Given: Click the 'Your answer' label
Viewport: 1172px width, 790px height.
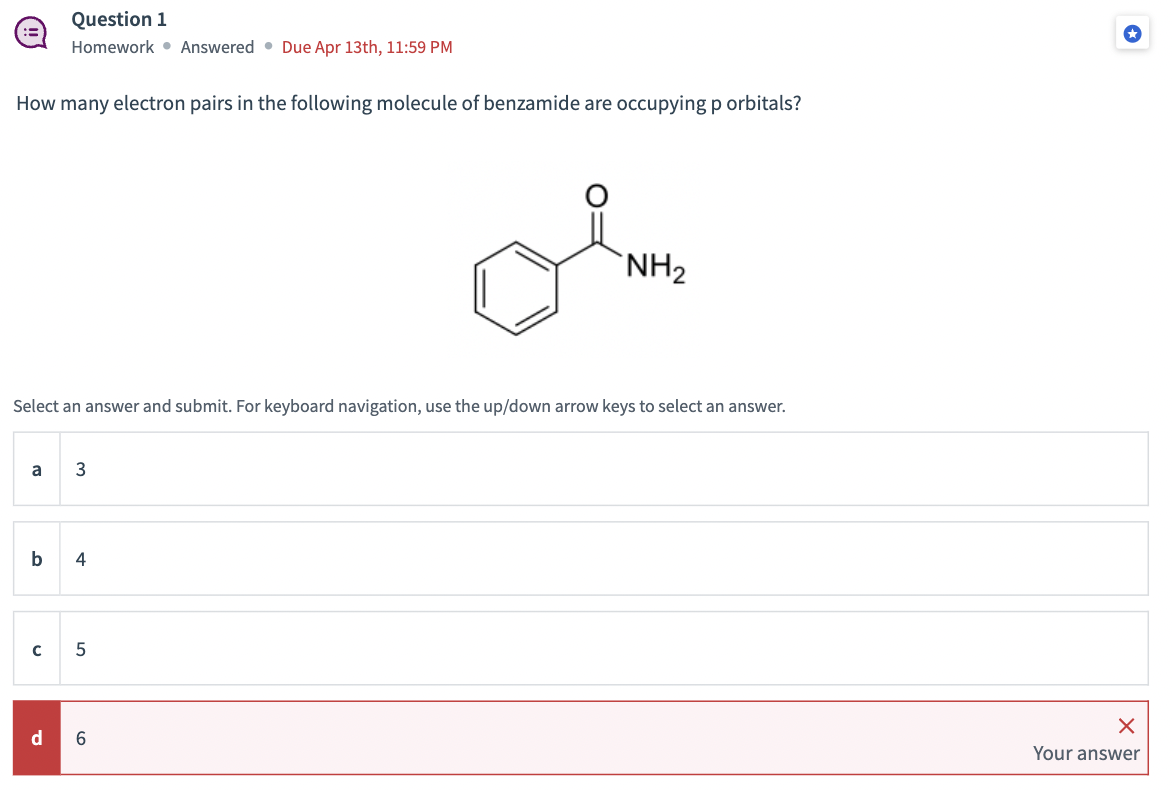Looking at the screenshot, I should 1086,753.
